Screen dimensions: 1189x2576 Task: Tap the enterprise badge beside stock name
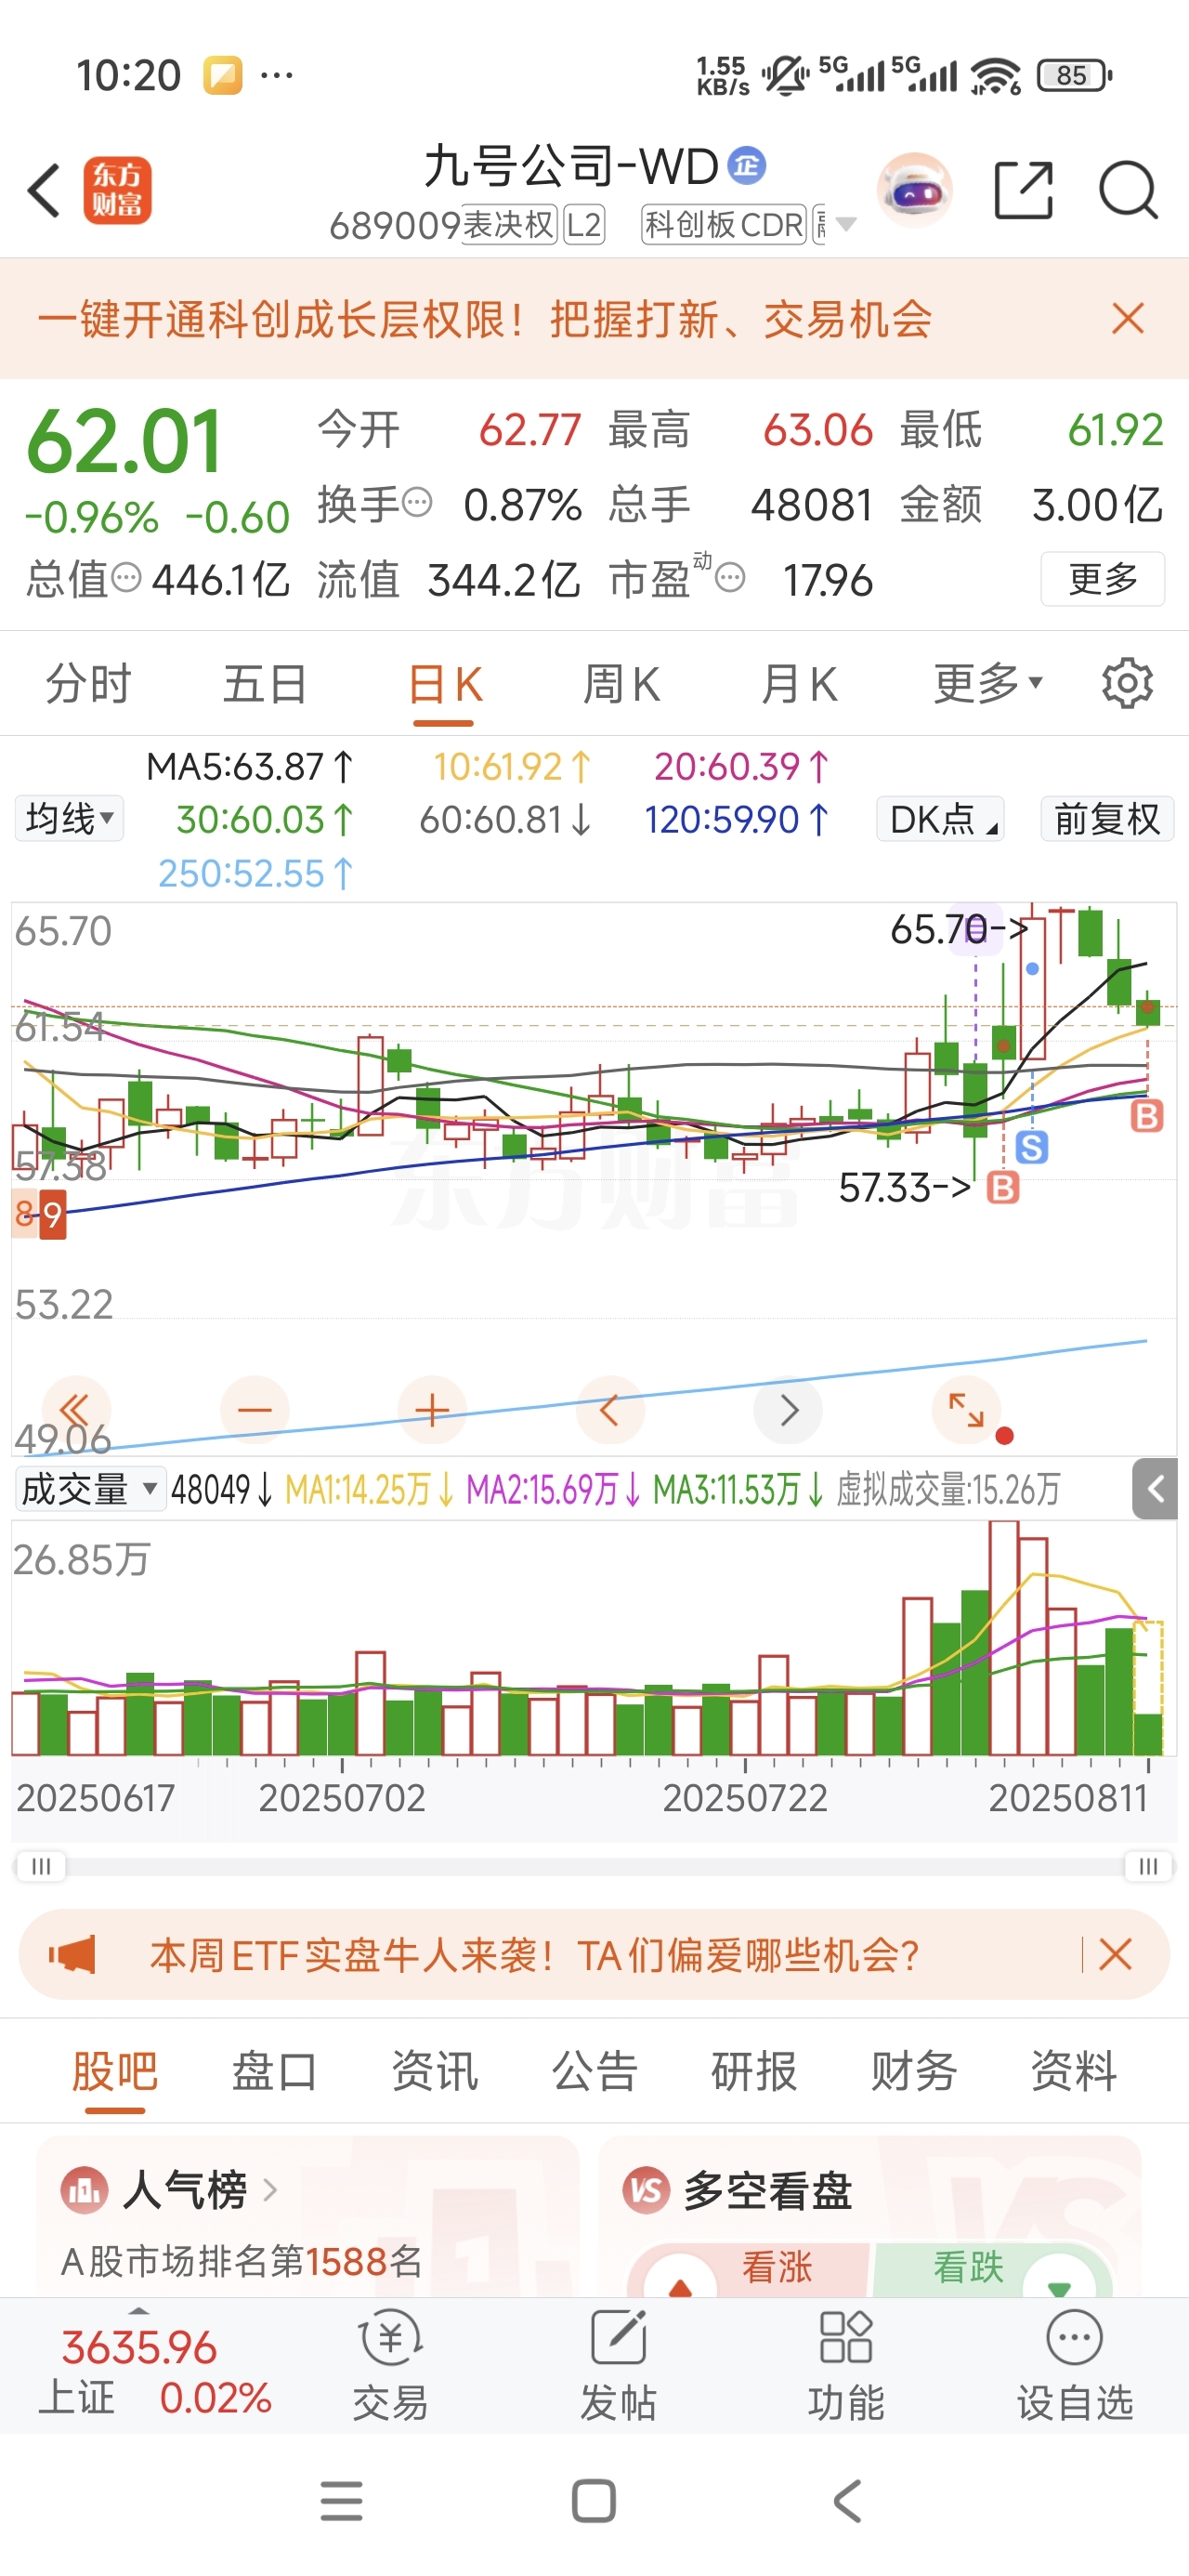(x=746, y=166)
